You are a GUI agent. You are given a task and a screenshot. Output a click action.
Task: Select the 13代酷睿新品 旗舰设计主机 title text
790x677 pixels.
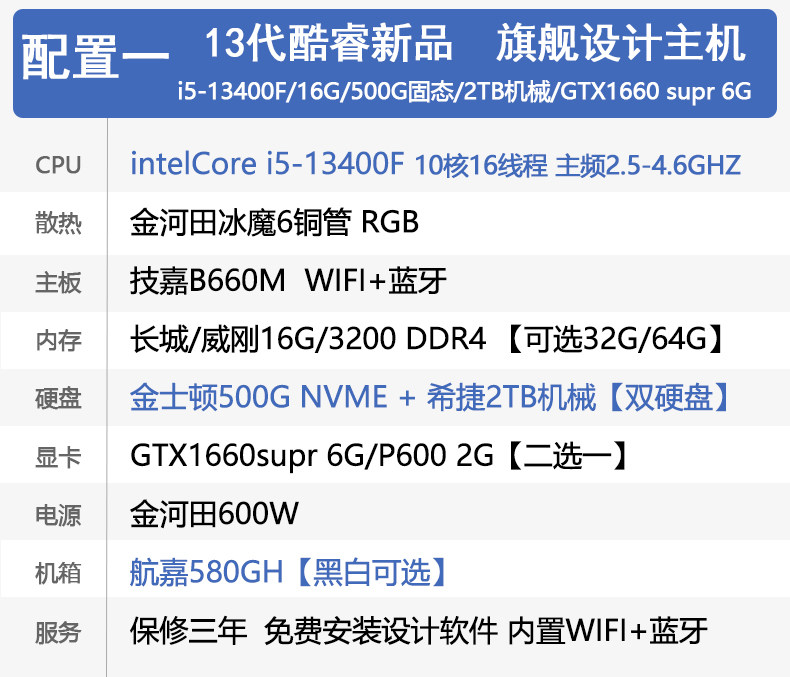click(475, 43)
